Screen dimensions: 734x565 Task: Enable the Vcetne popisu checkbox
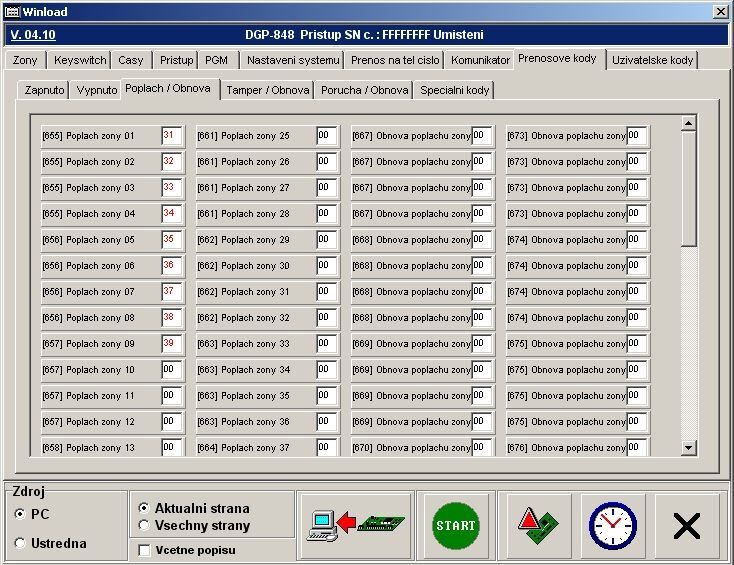pos(144,550)
